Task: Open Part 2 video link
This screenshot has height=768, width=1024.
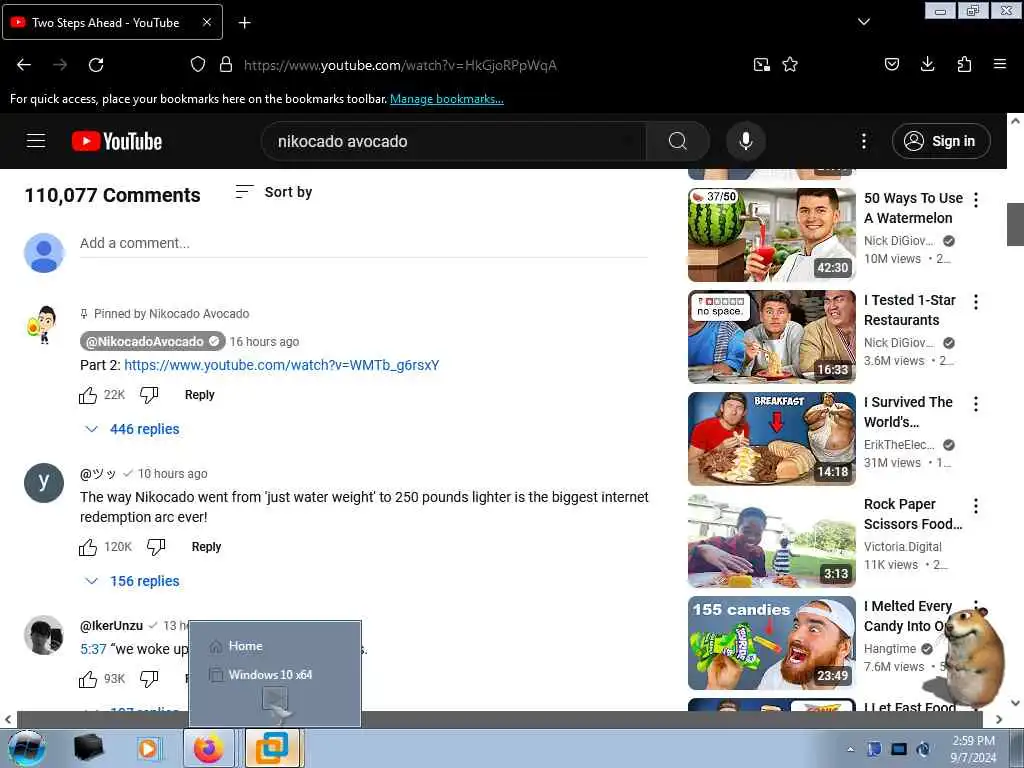Action: pos(281,365)
